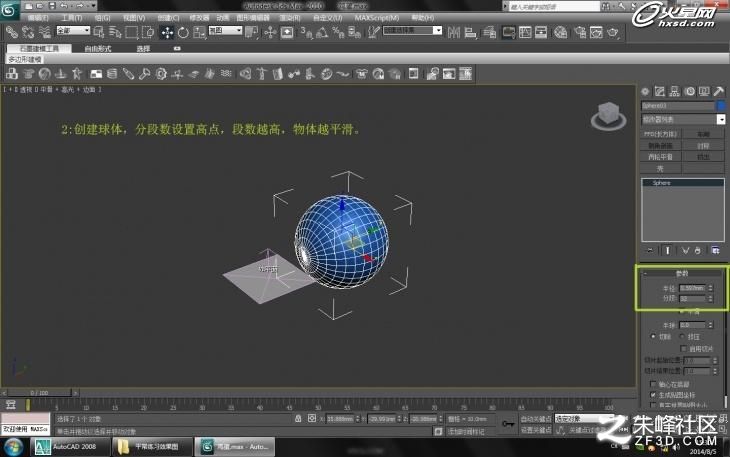This screenshot has height=457, width=730.
Task: Toggle the Percent Snap icon
Action: point(338,32)
